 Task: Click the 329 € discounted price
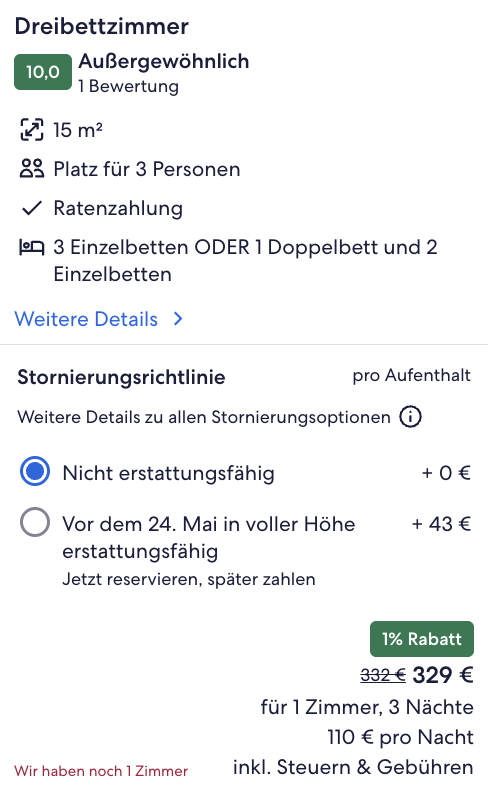[443, 675]
